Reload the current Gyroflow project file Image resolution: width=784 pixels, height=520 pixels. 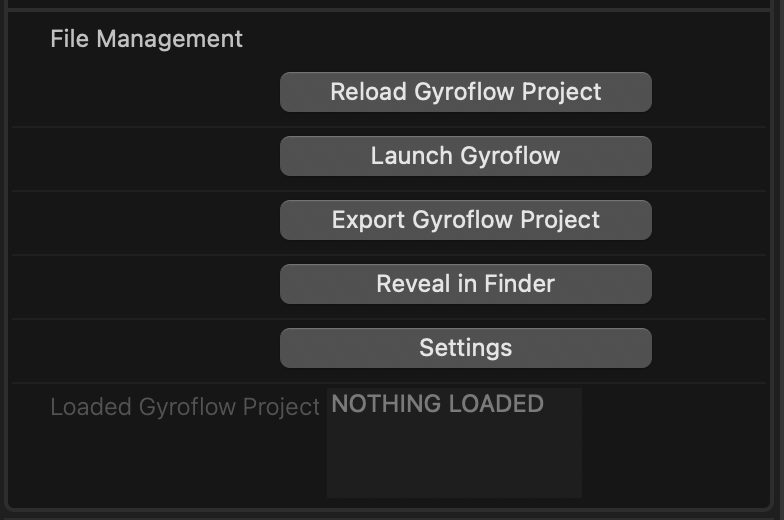click(x=466, y=92)
